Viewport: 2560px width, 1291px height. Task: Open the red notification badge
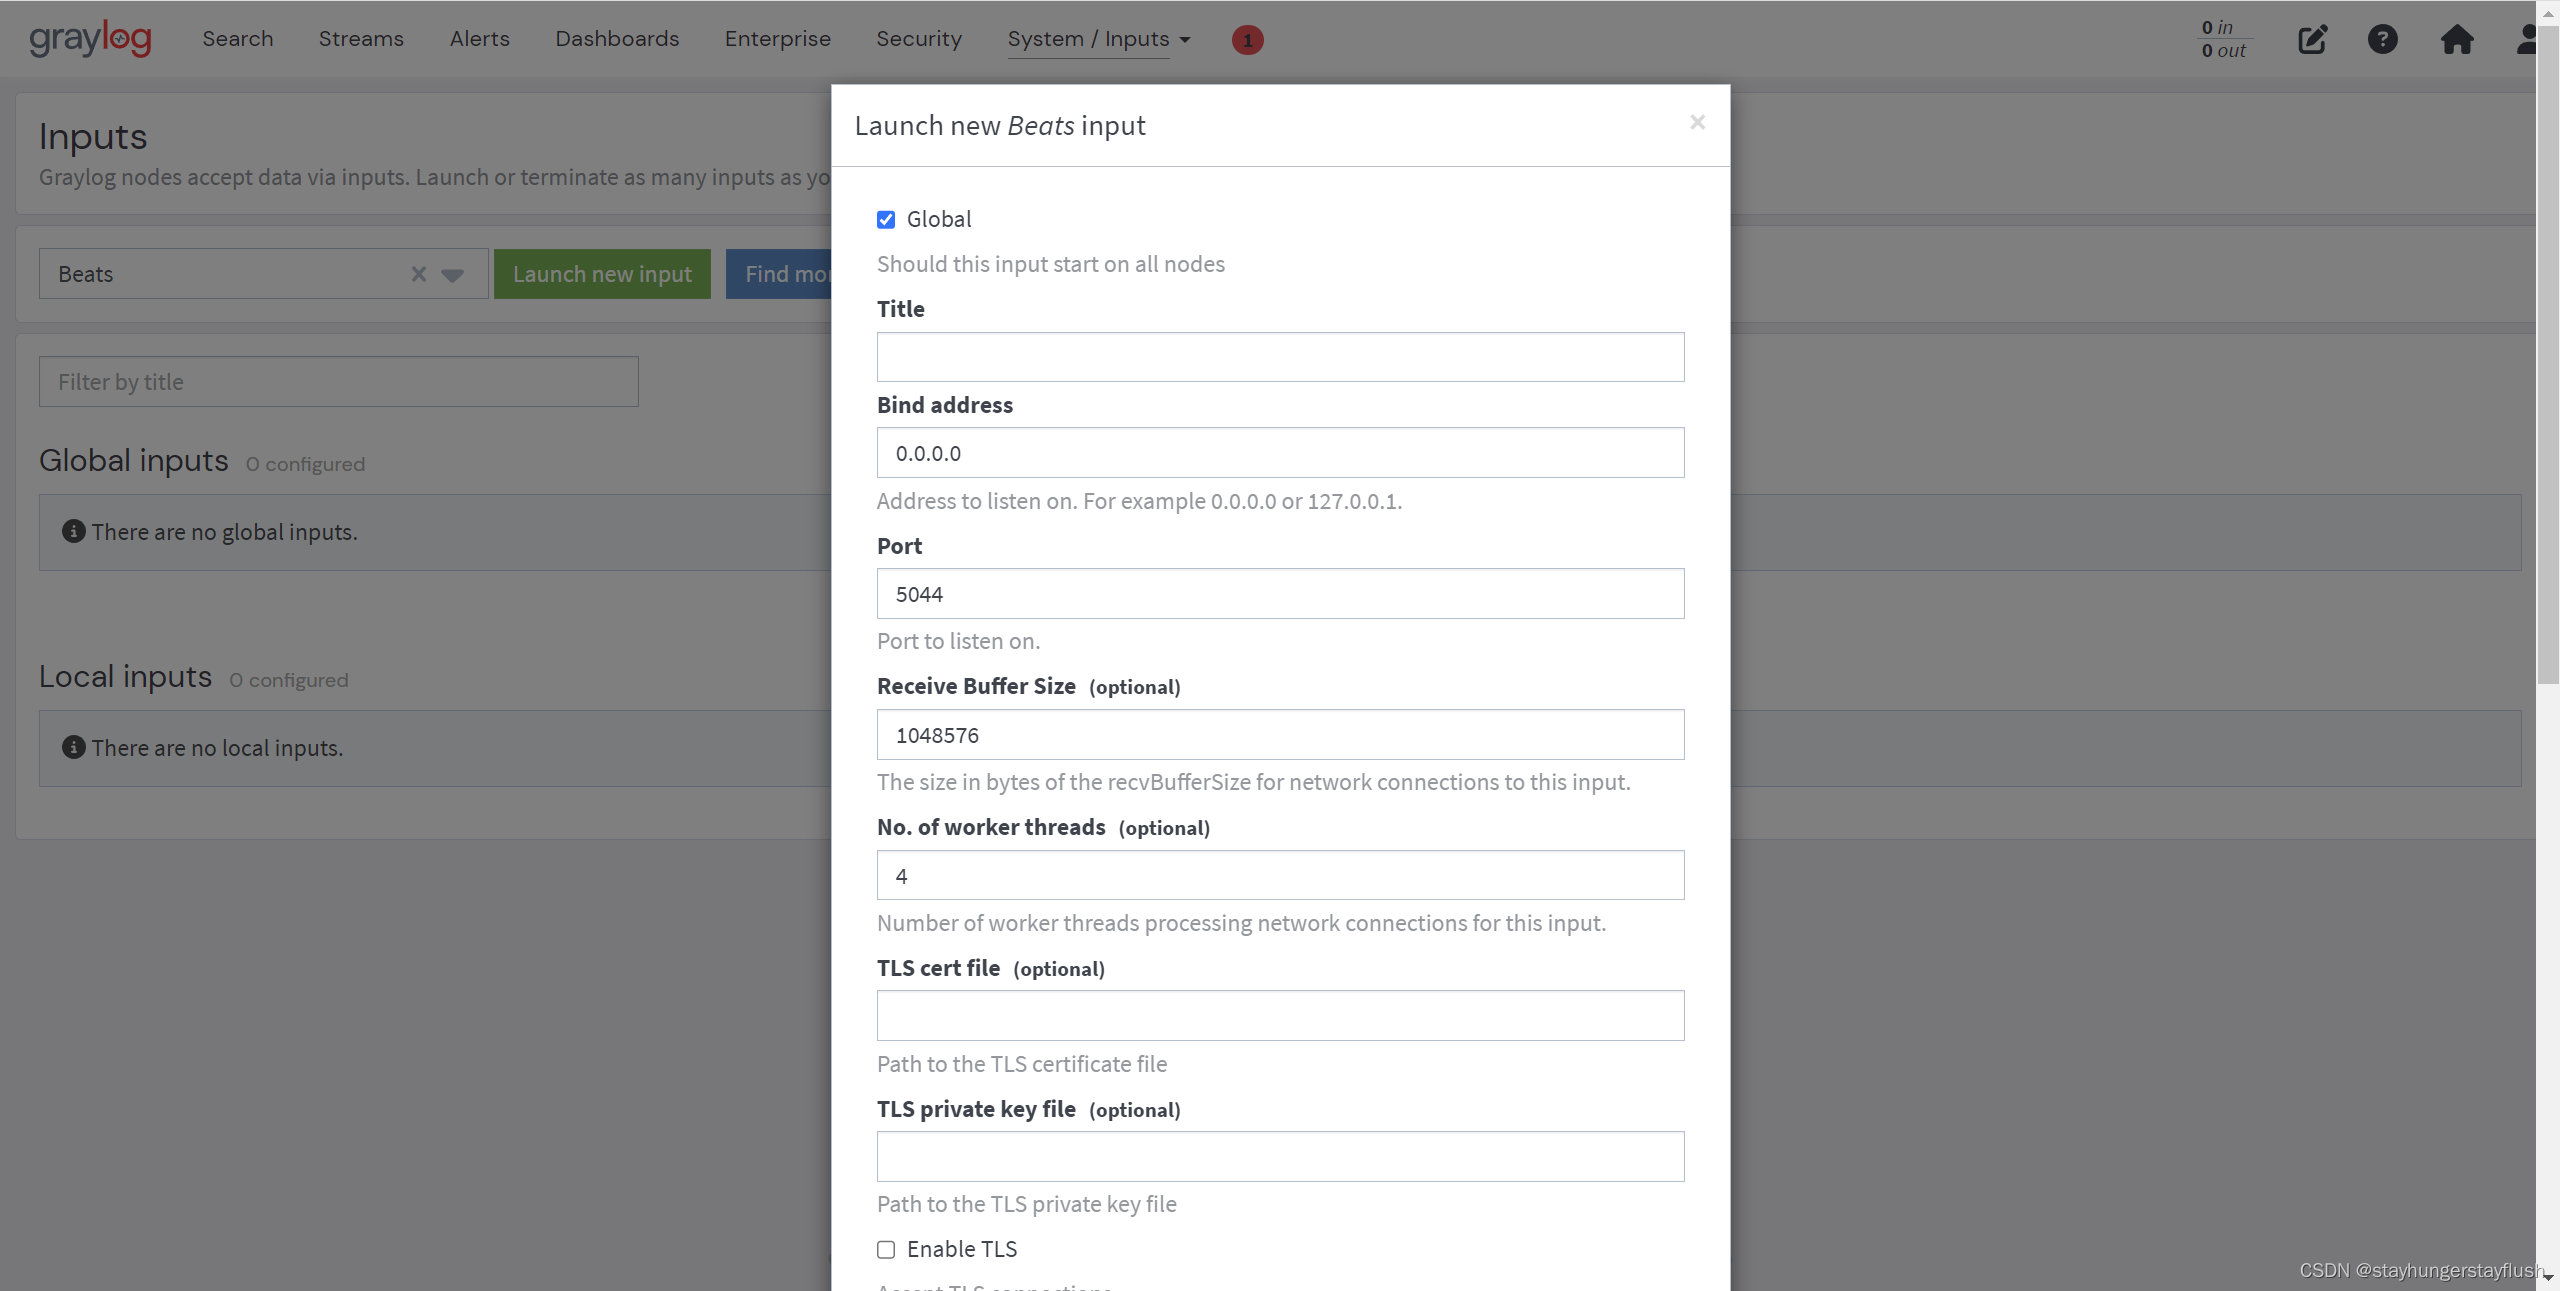(1247, 40)
